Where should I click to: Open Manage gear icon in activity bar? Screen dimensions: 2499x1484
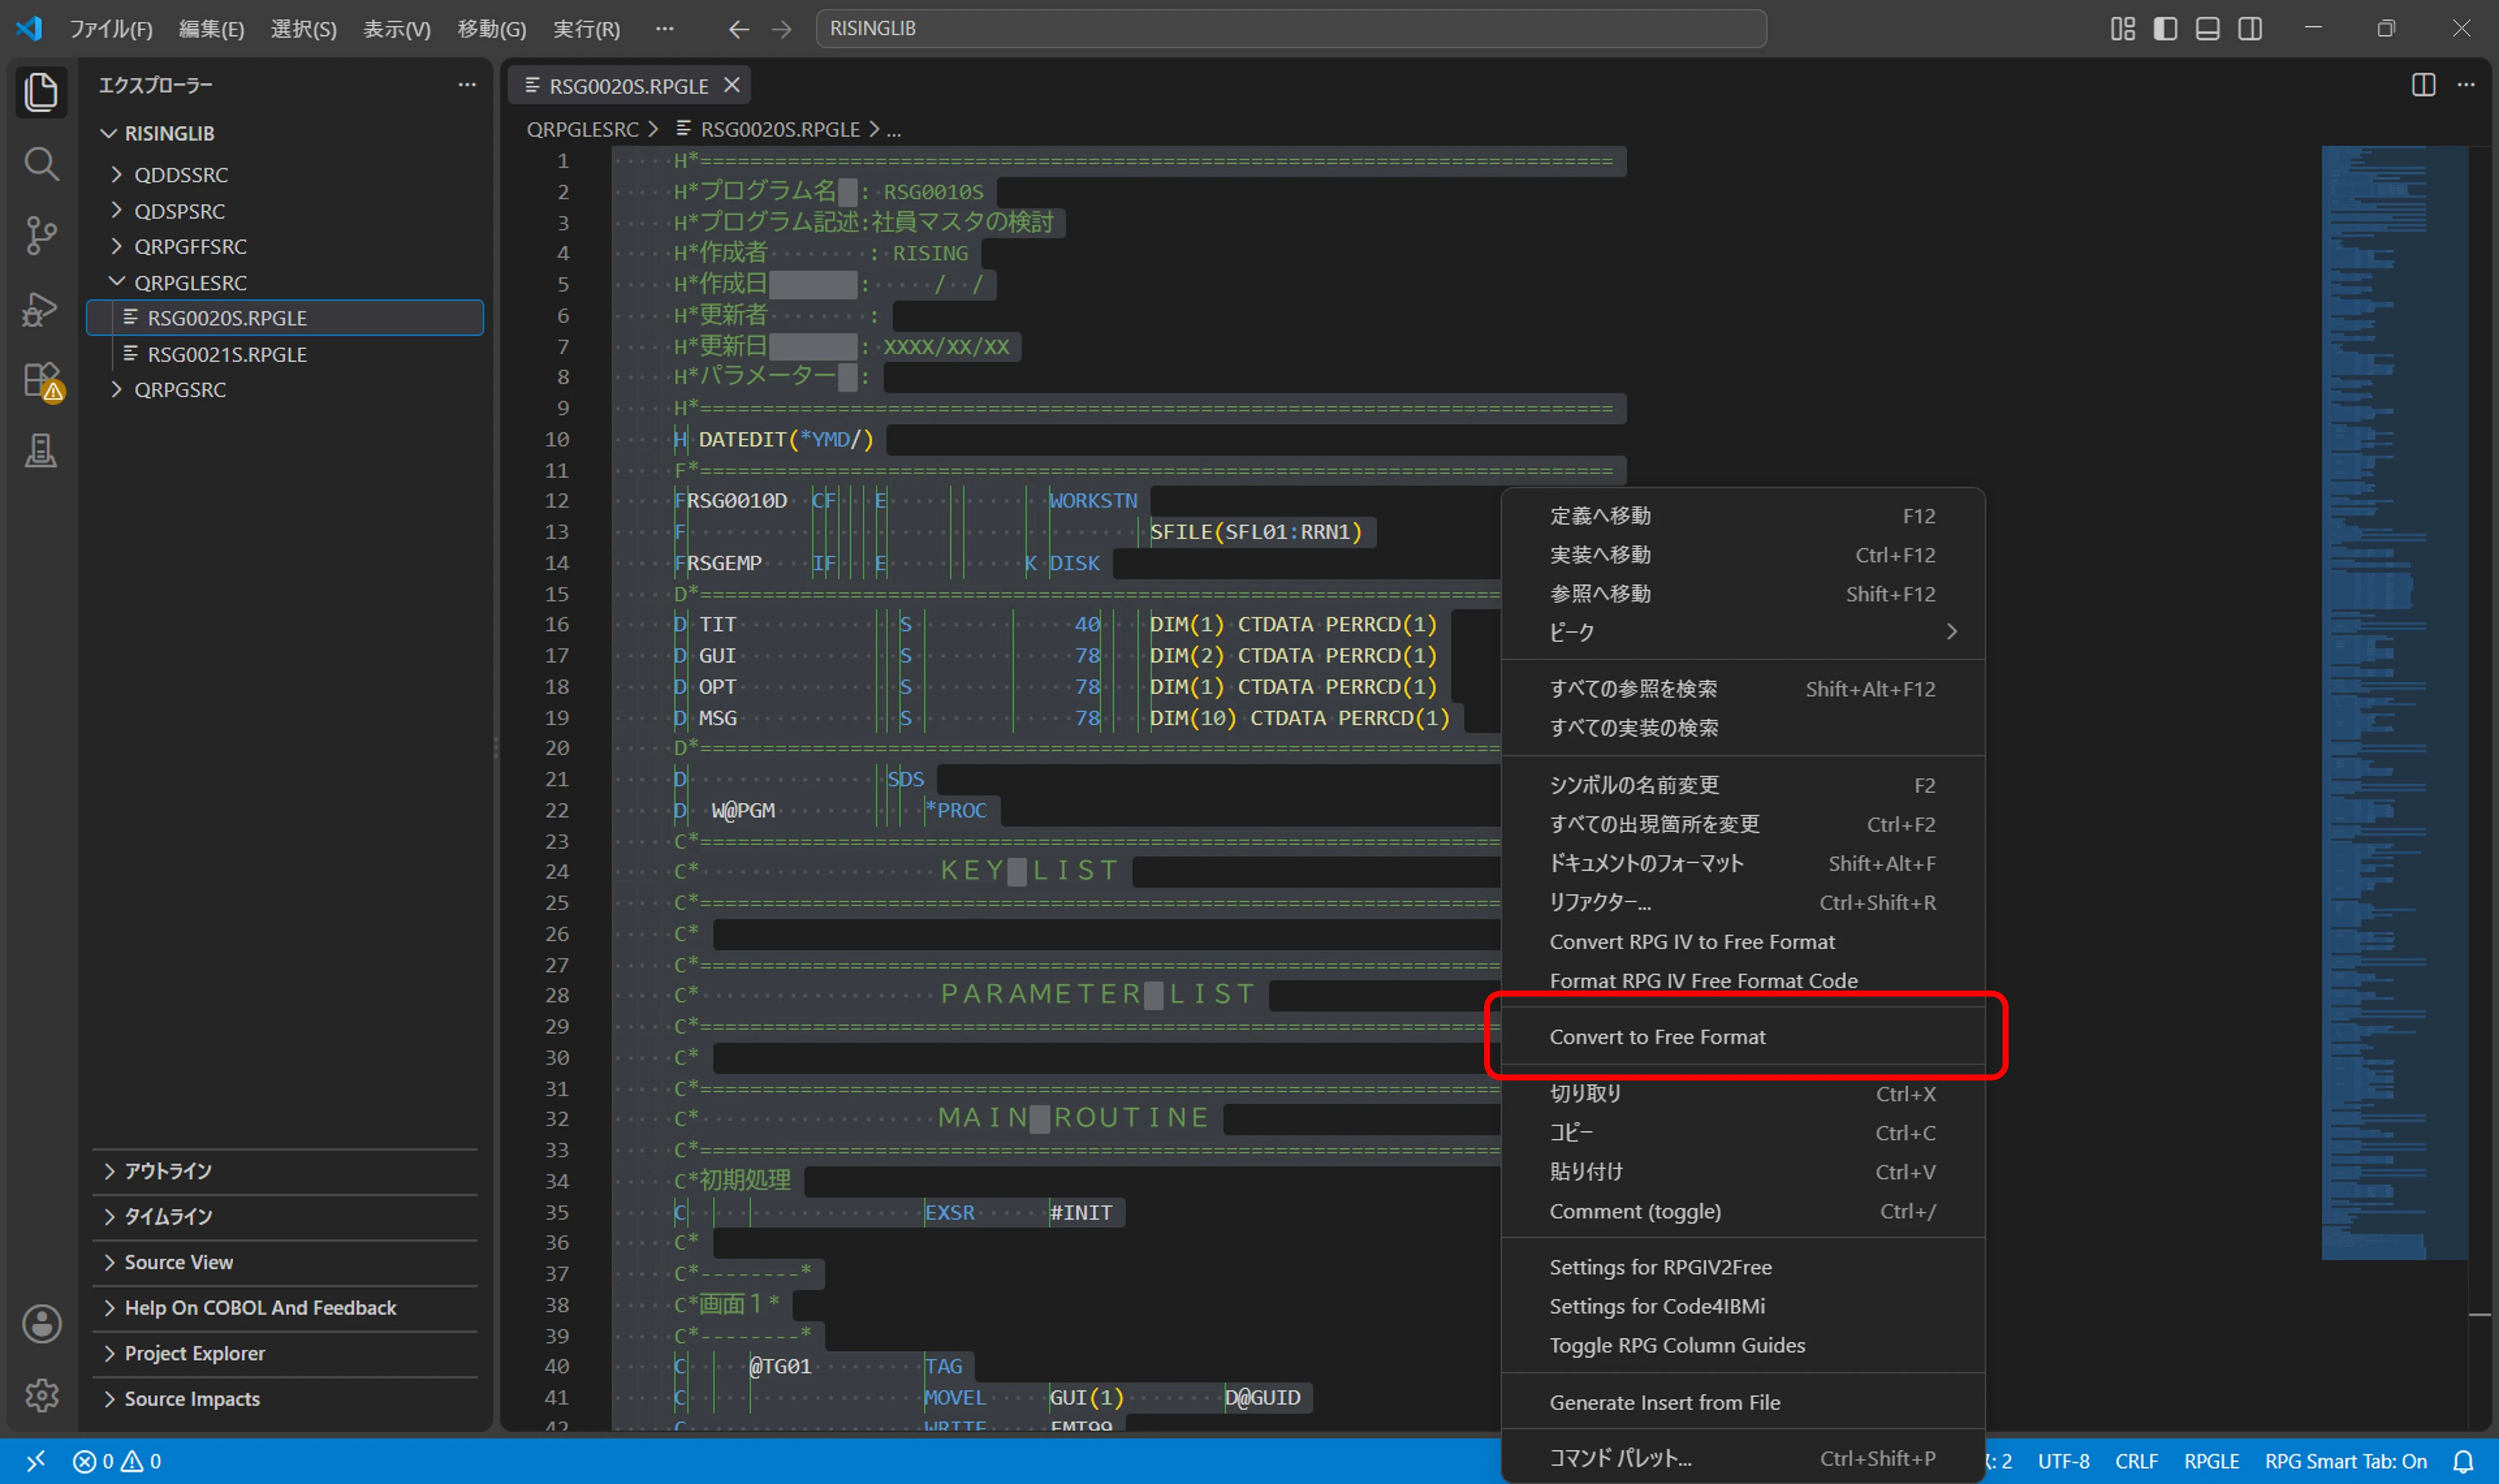pyautogui.click(x=41, y=1394)
